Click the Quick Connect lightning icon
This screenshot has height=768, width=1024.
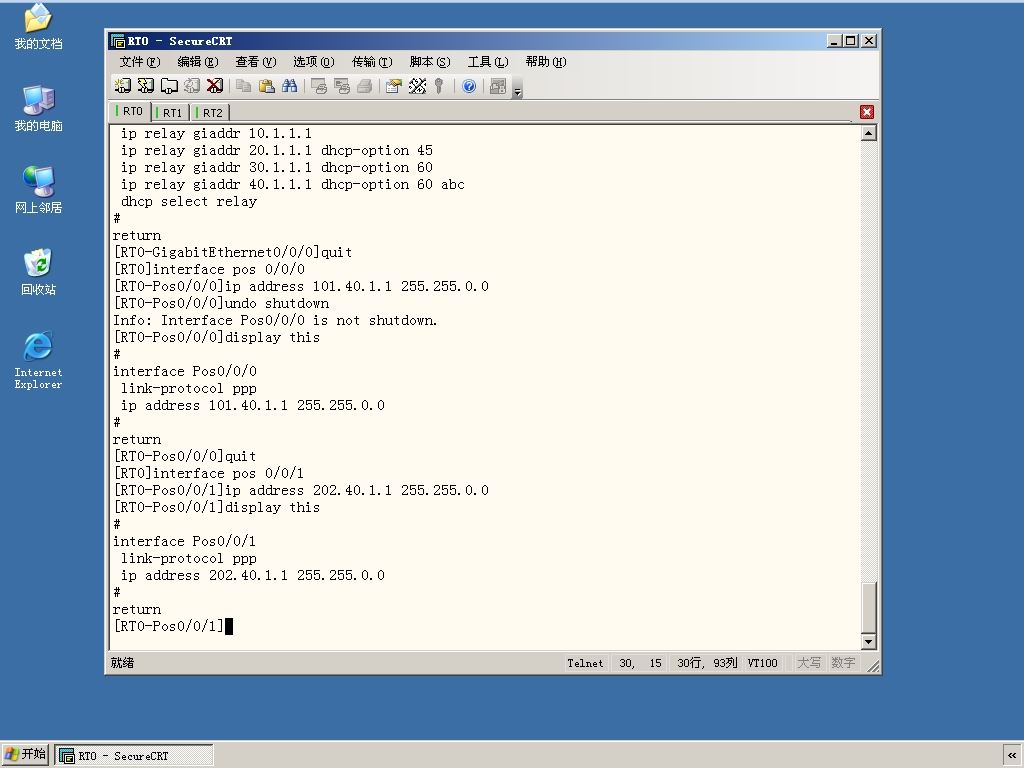[146, 86]
